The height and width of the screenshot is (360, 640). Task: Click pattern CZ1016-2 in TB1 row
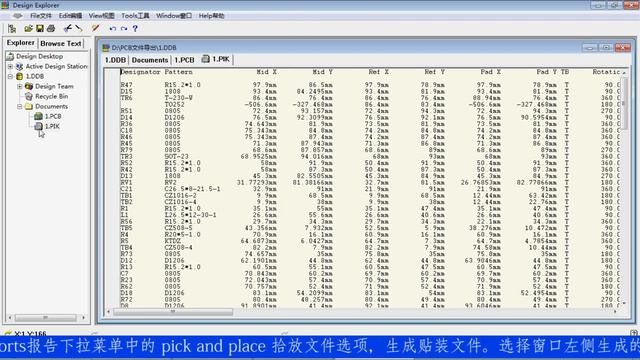pos(180,196)
